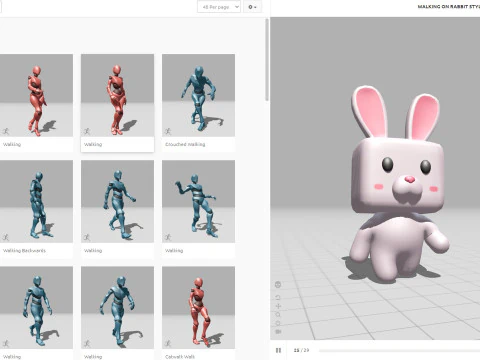Click the reset camera curved-arrow icon
Image resolution: width=480 pixels, height=360 pixels.
pyautogui.click(x=278, y=297)
